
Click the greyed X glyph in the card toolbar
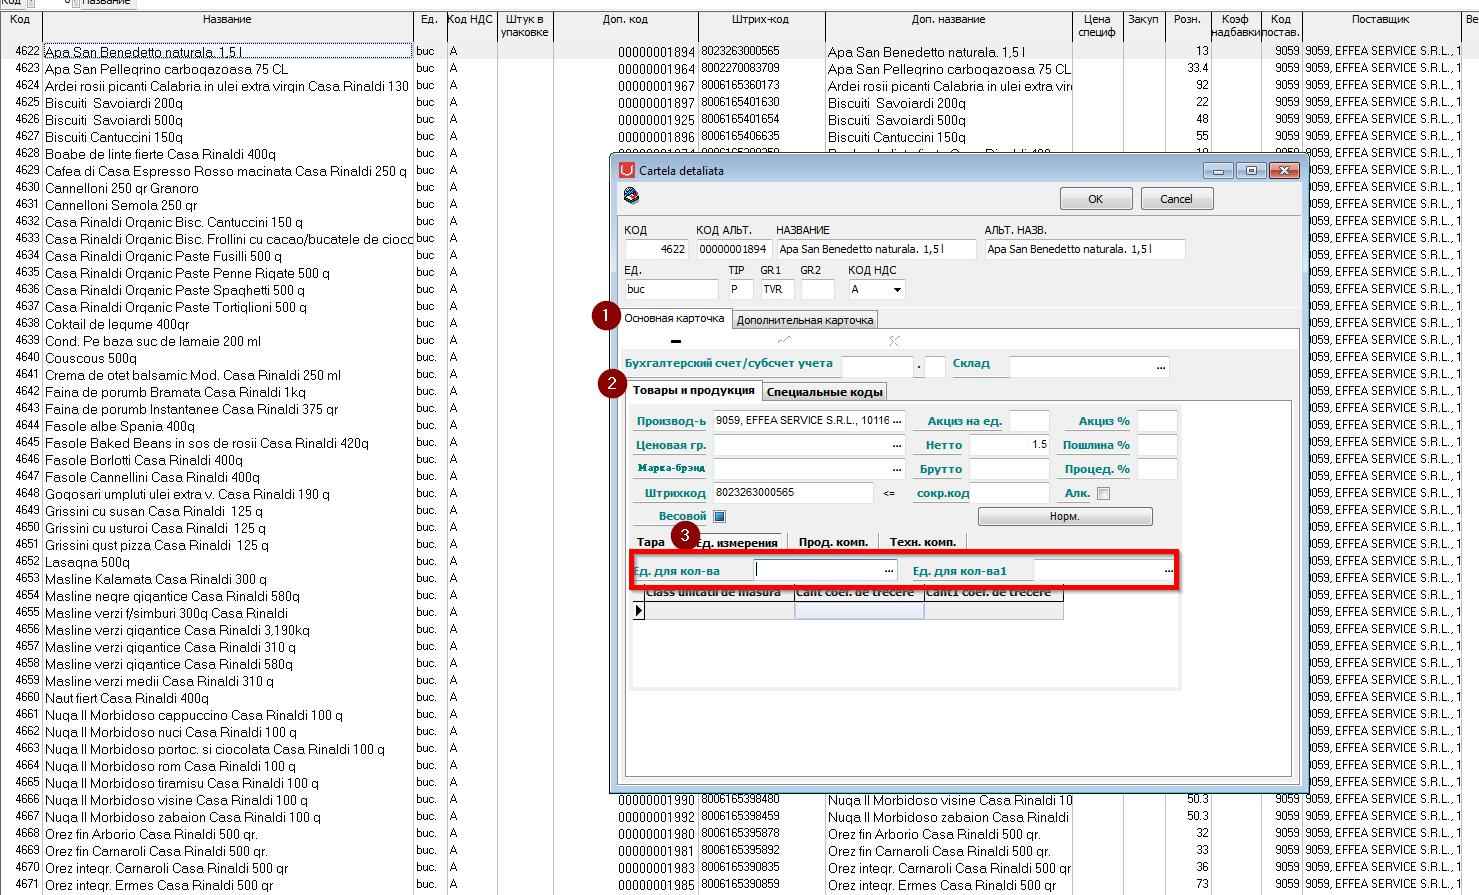[894, 341]
